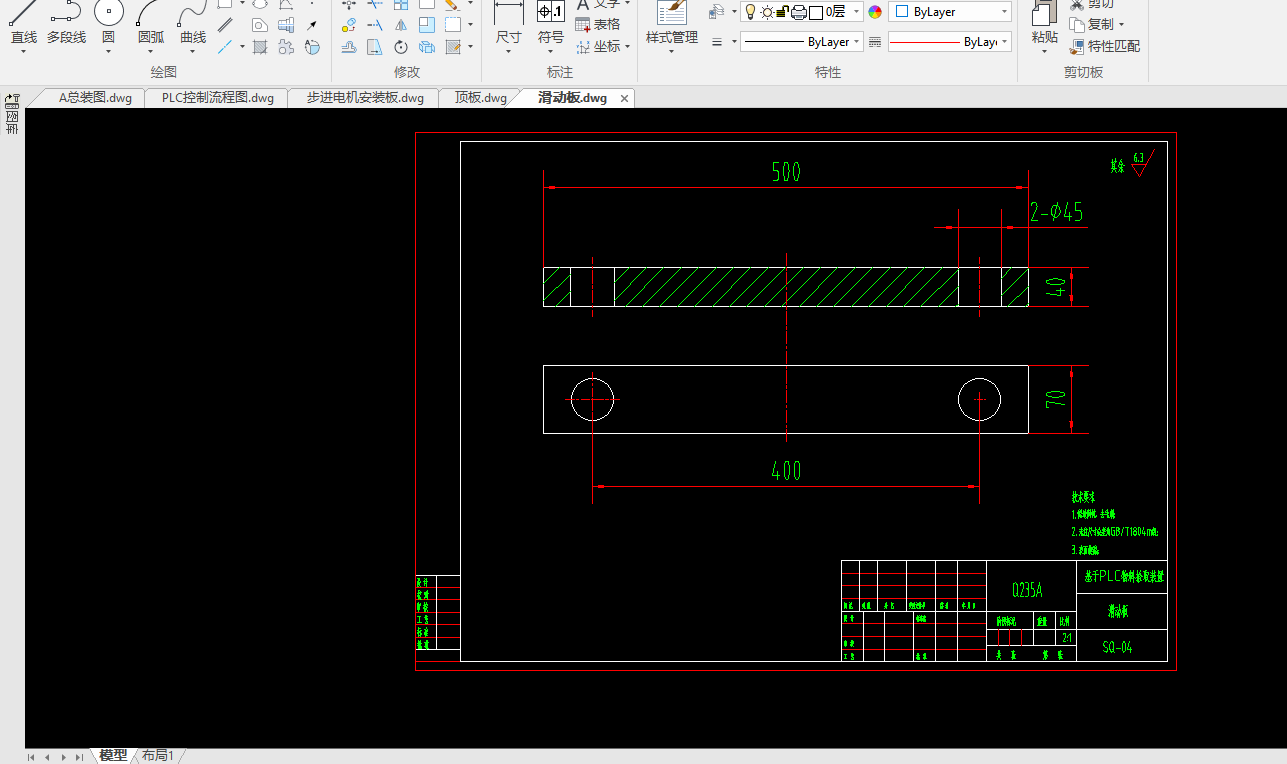
Task: Click the rotate tool in the 修改 panel
Action: click(401, 46)
